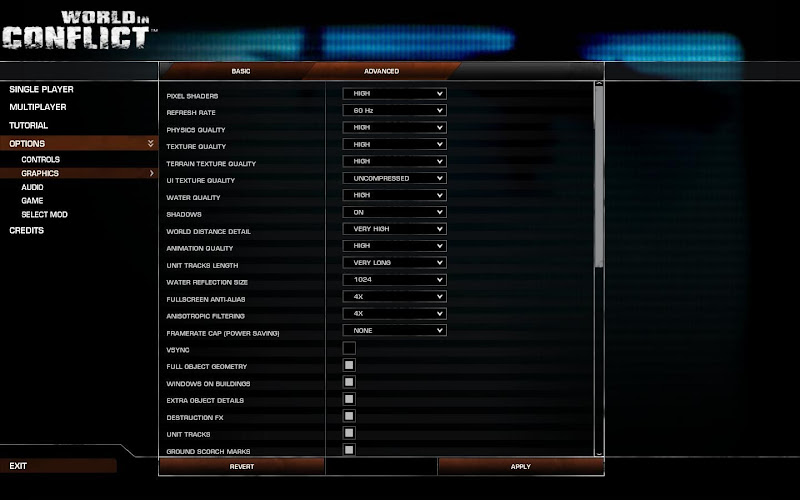Image resolution: width=800 pixels, height=500 pixels.
Task: Click the Graphics submenu arrow icon
Action: pyautogui.click(x=152, y=173)
